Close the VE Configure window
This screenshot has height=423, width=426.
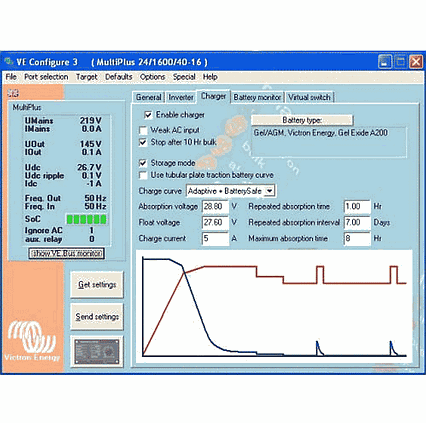[x=416, y=62]
